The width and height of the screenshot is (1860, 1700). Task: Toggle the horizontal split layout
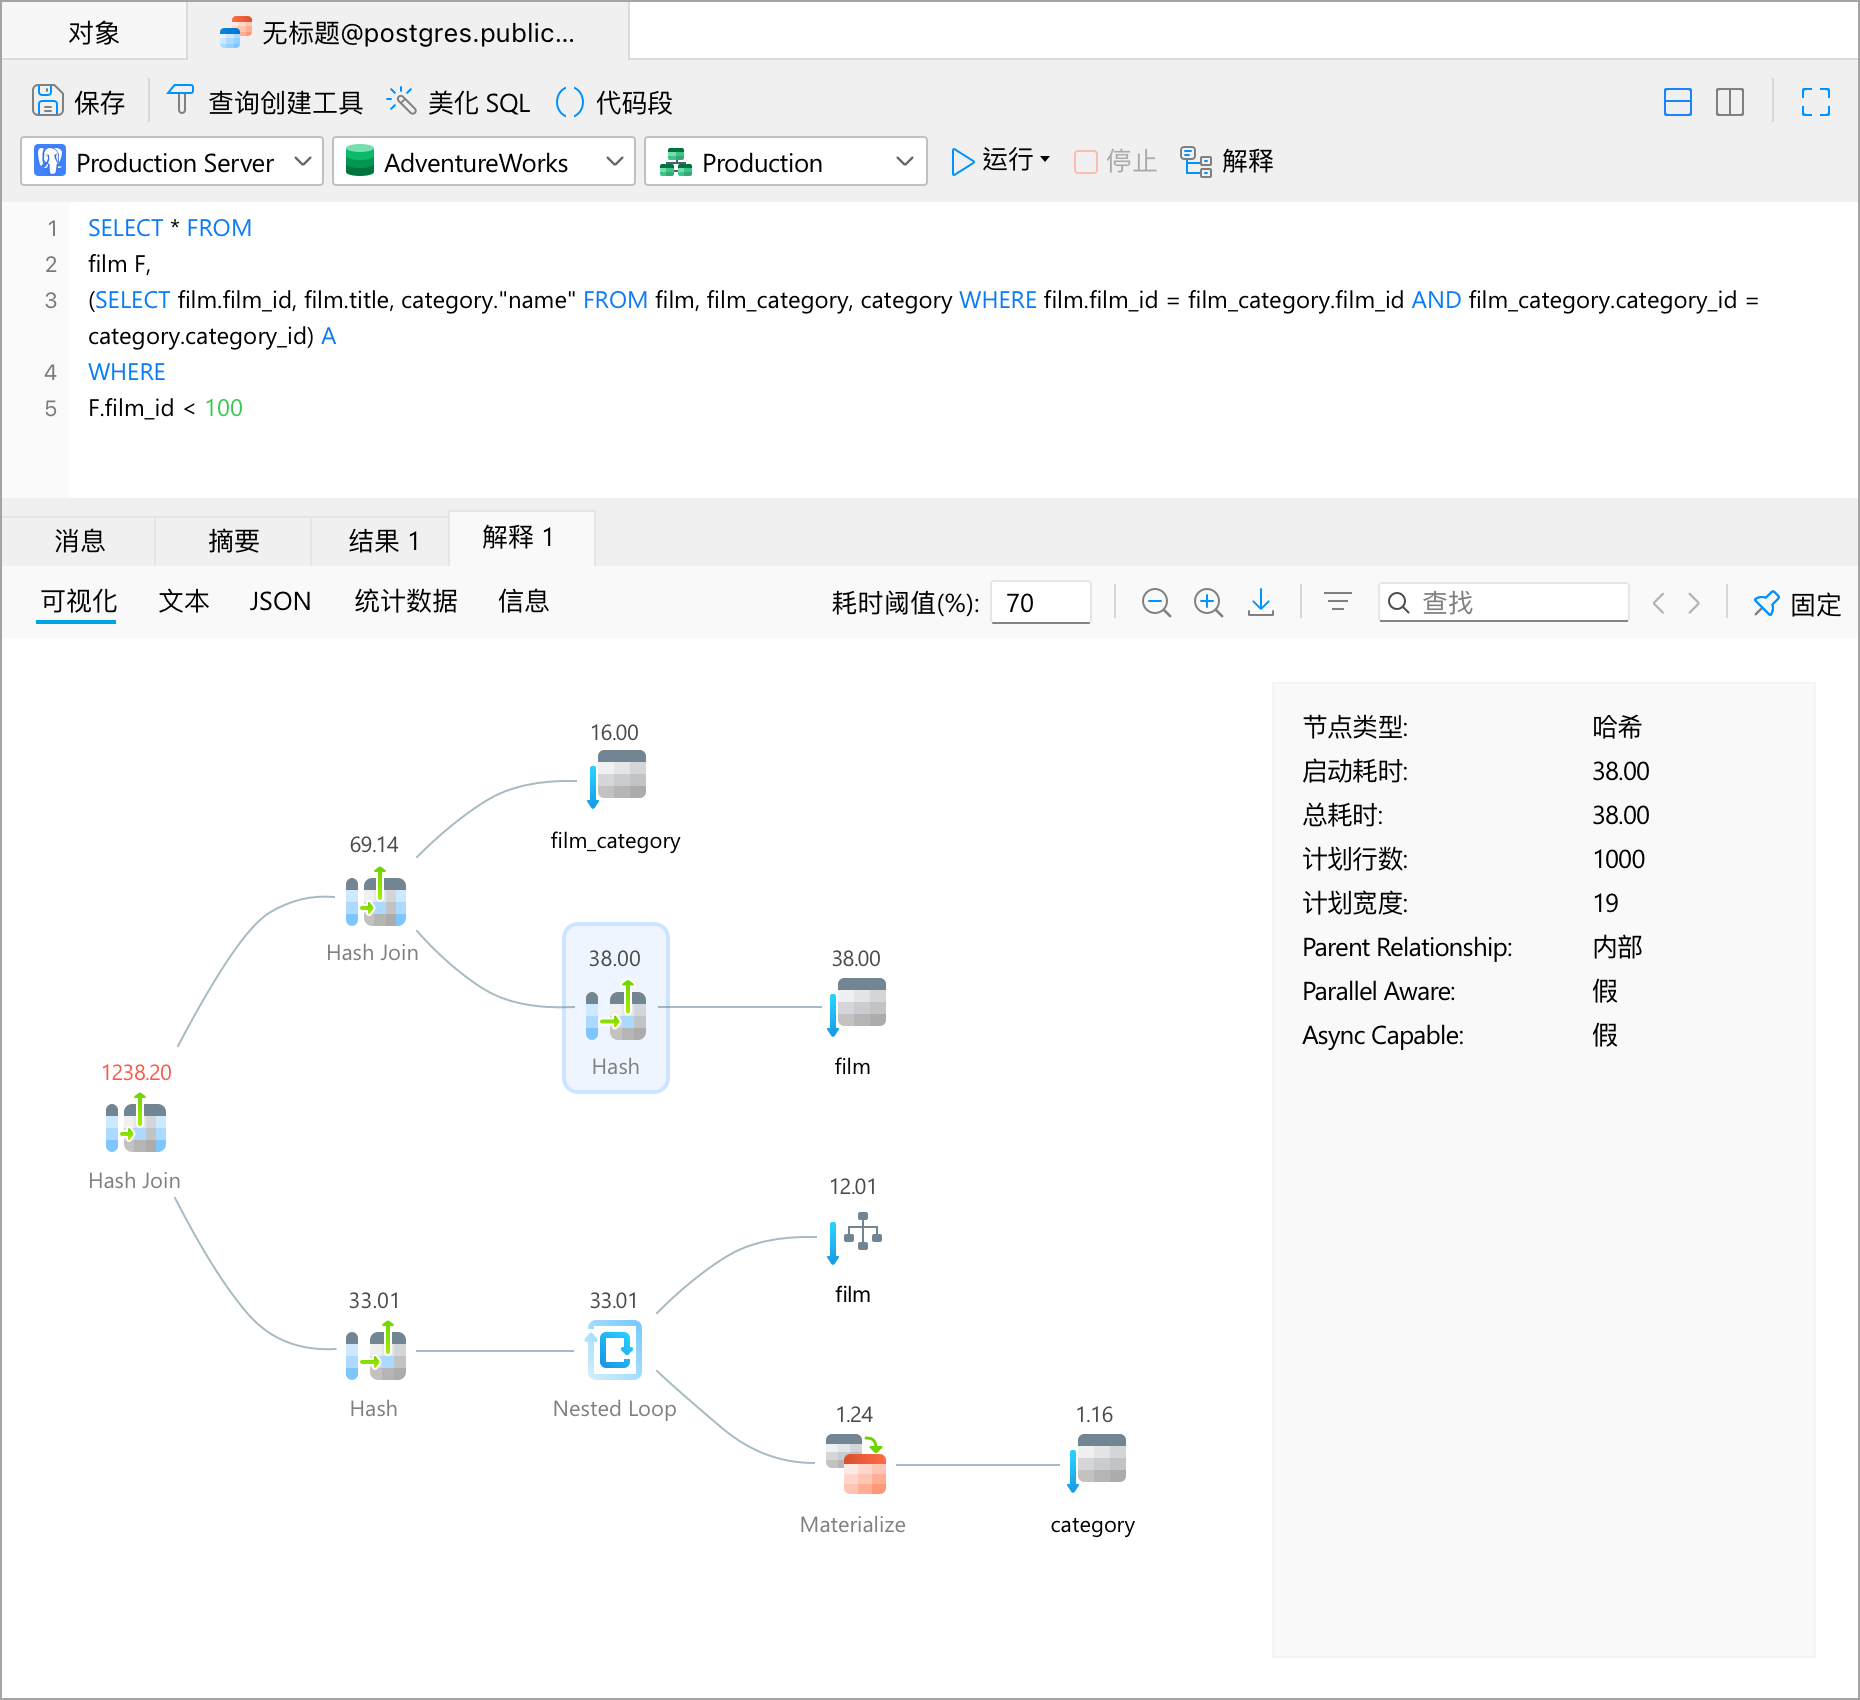[1678, 102]
